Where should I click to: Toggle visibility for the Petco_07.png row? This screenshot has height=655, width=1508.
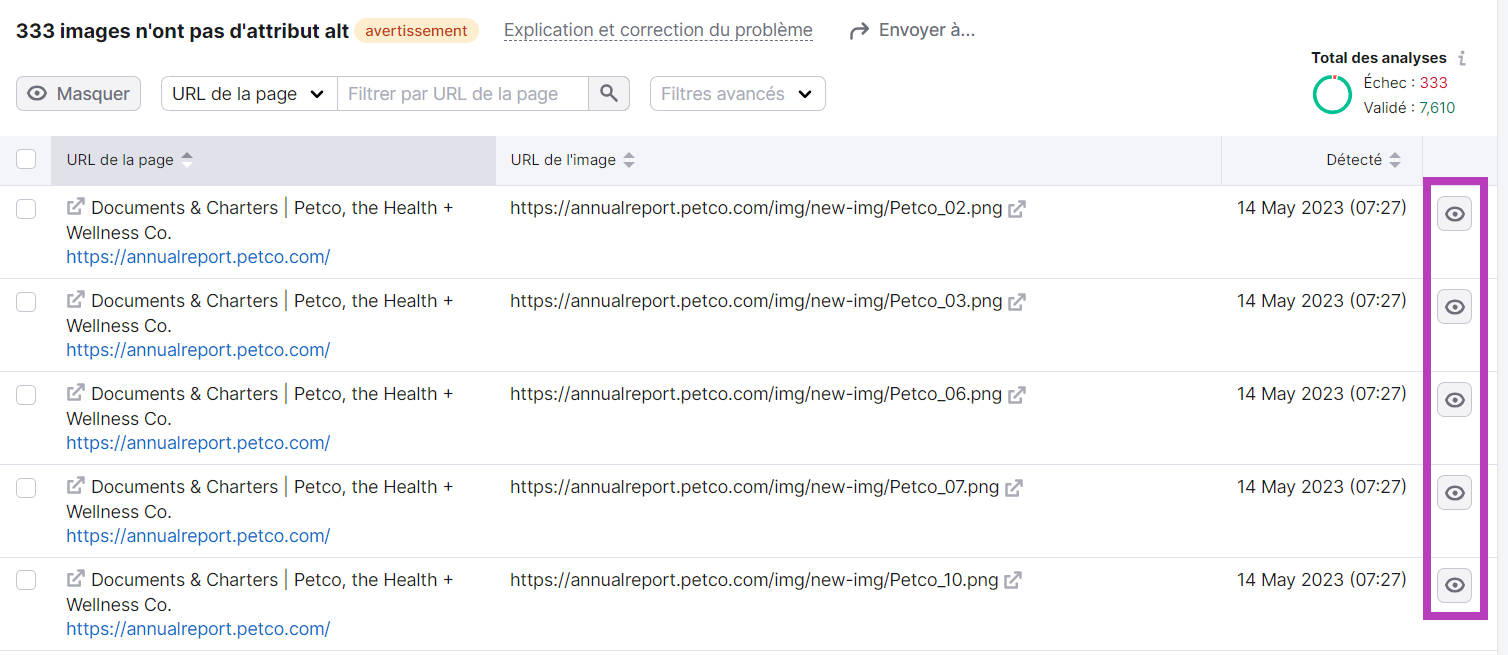tap(1454, 492)
